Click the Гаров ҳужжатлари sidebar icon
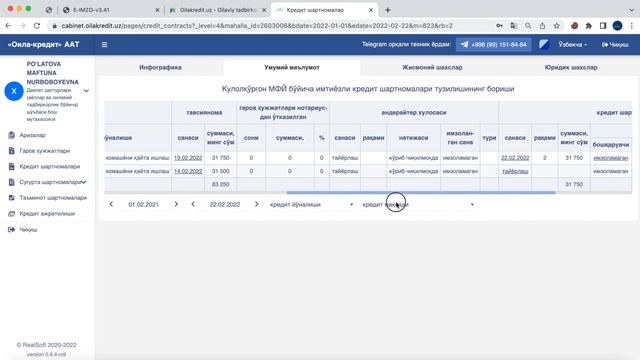640x360 pixels. [11, 151]
